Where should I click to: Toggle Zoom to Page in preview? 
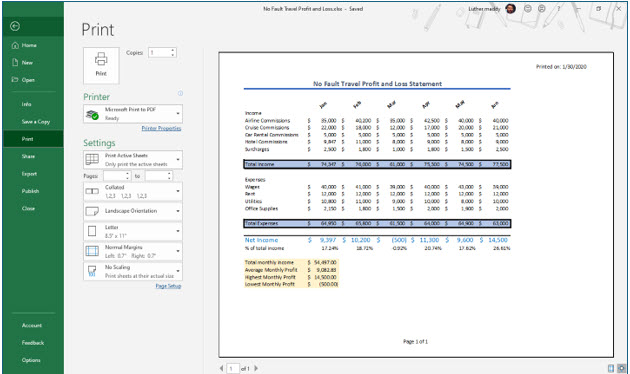pyautogui.click(x=622, y=368)
